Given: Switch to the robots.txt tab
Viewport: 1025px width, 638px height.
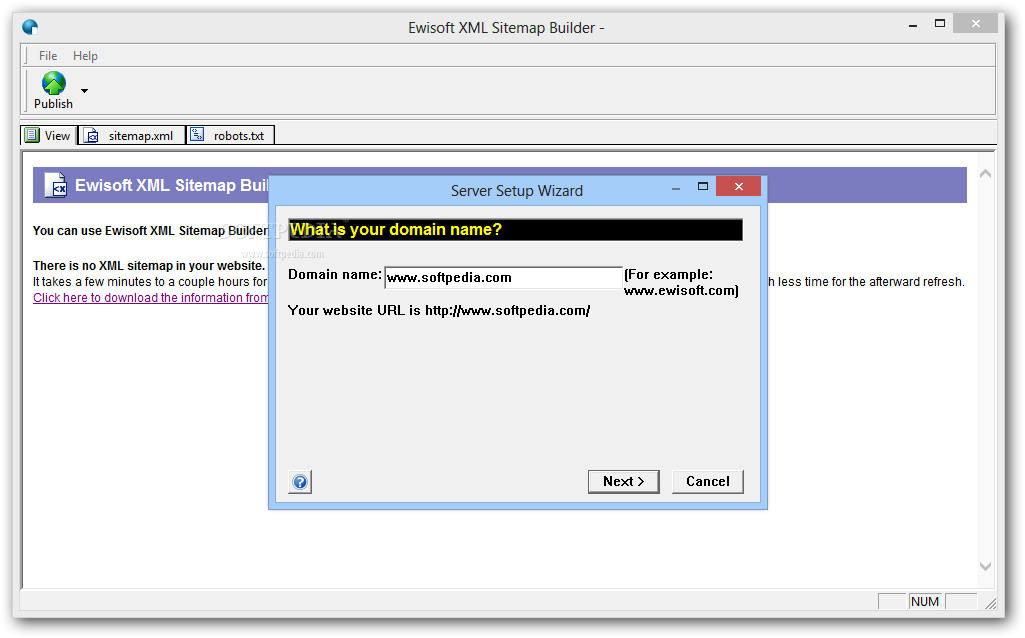Looking at the screenshot, I should click(x=230, y=135).
